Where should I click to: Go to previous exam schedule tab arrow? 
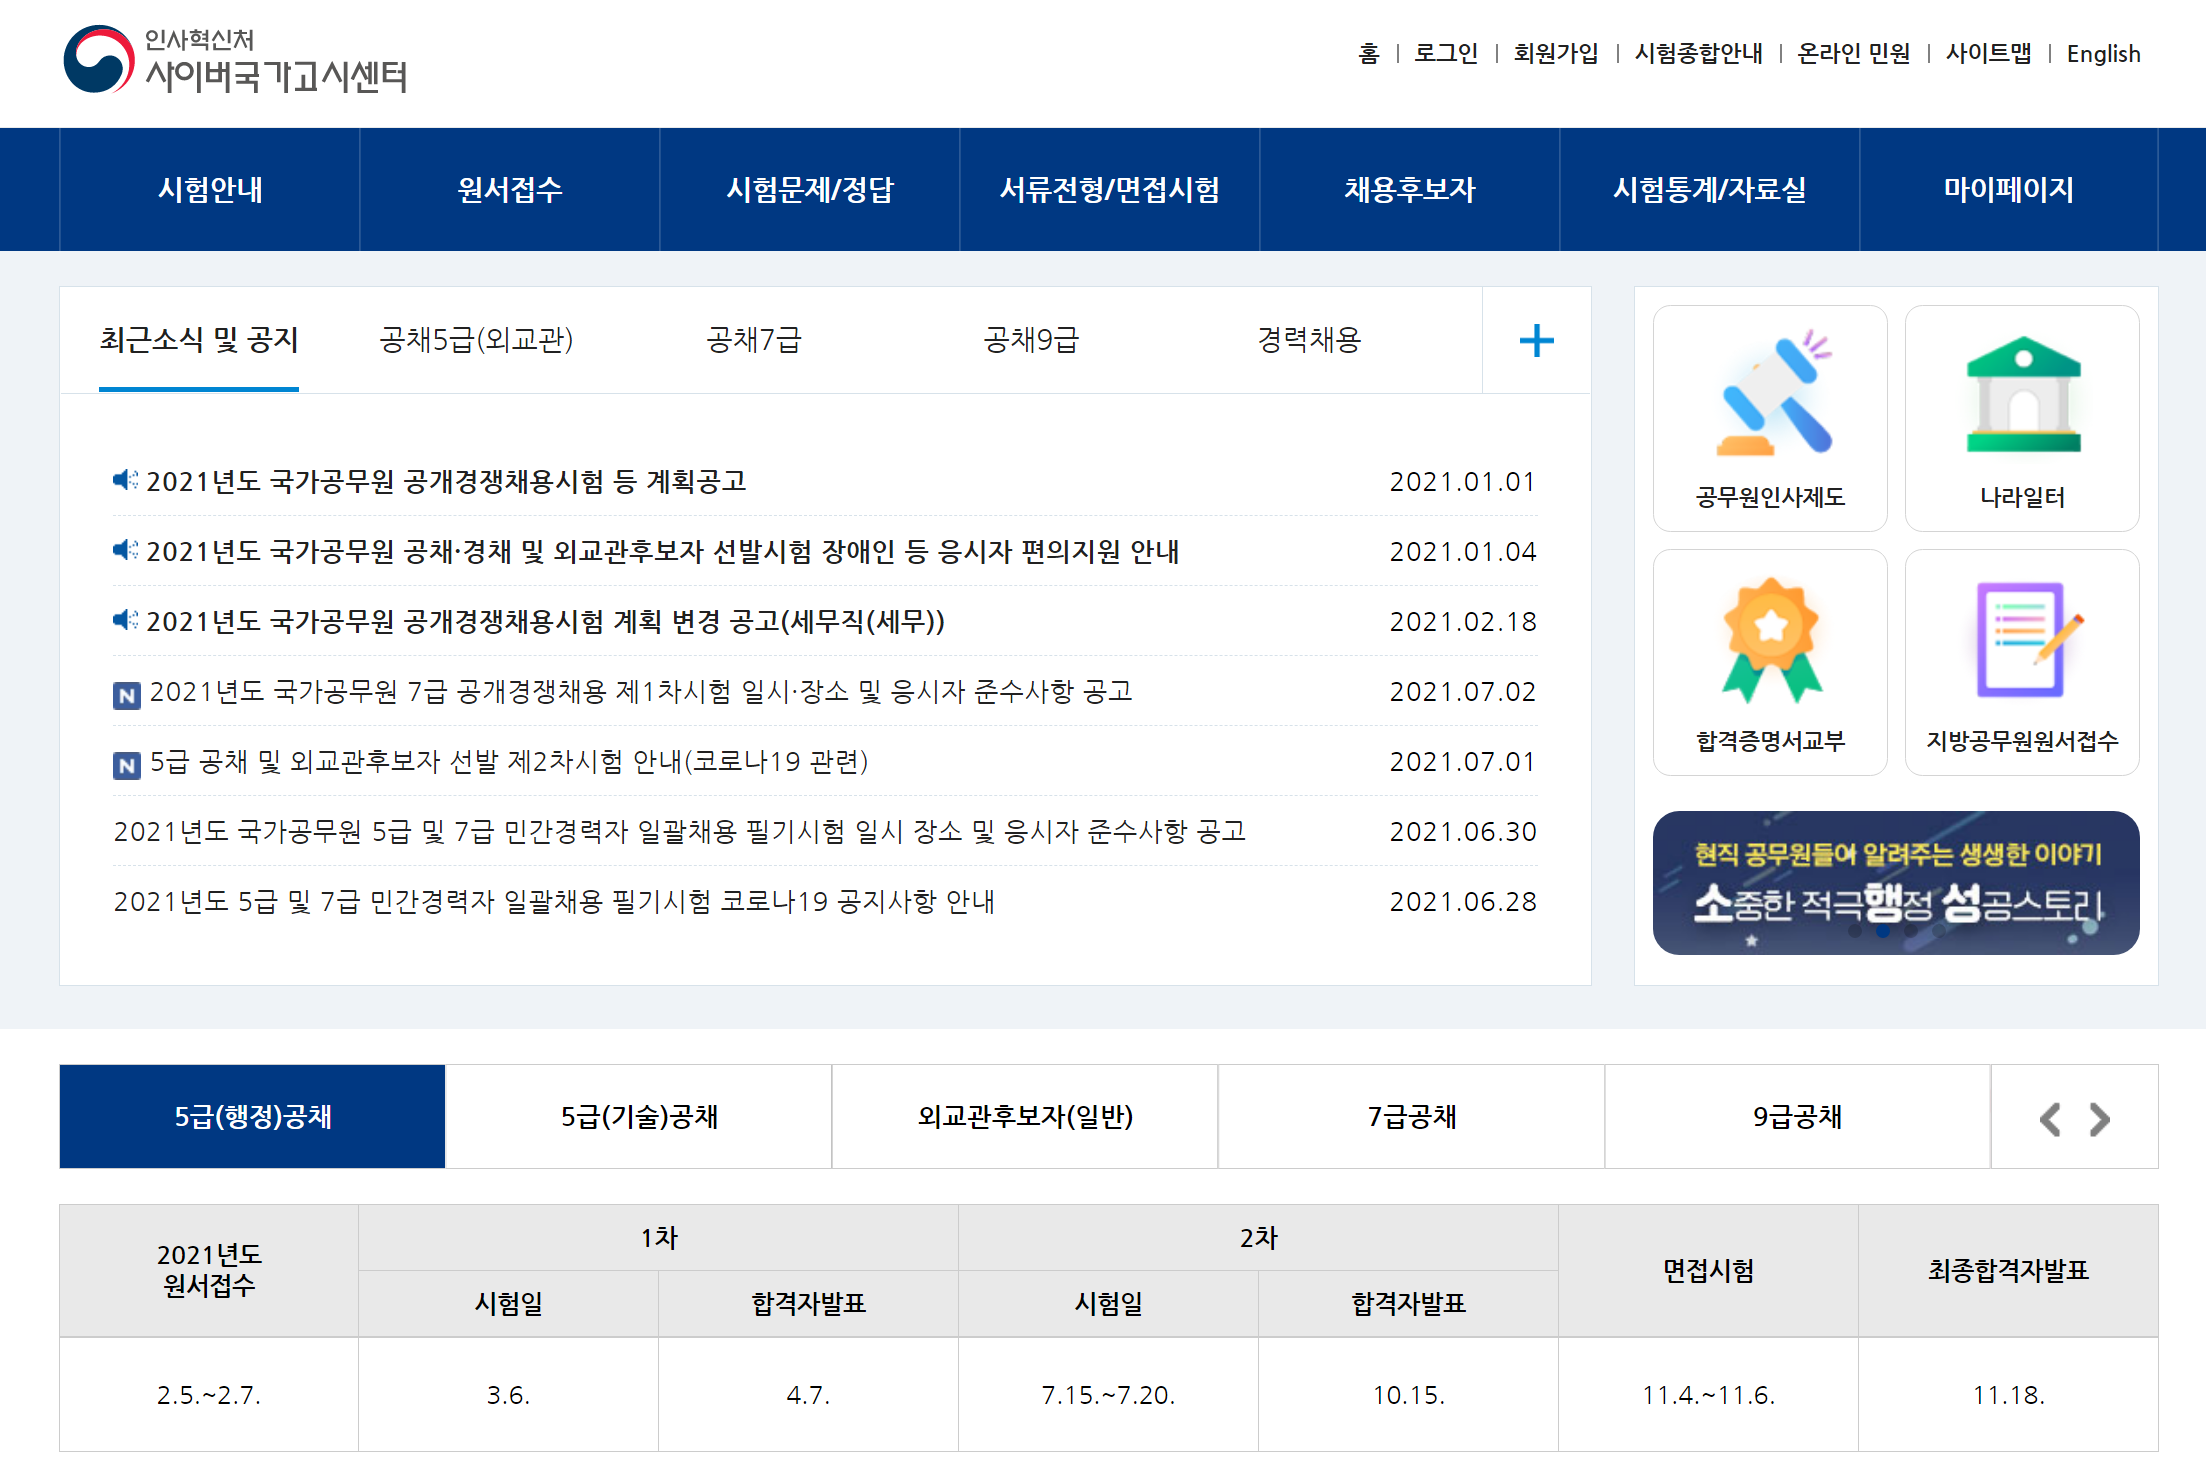2050,1119
